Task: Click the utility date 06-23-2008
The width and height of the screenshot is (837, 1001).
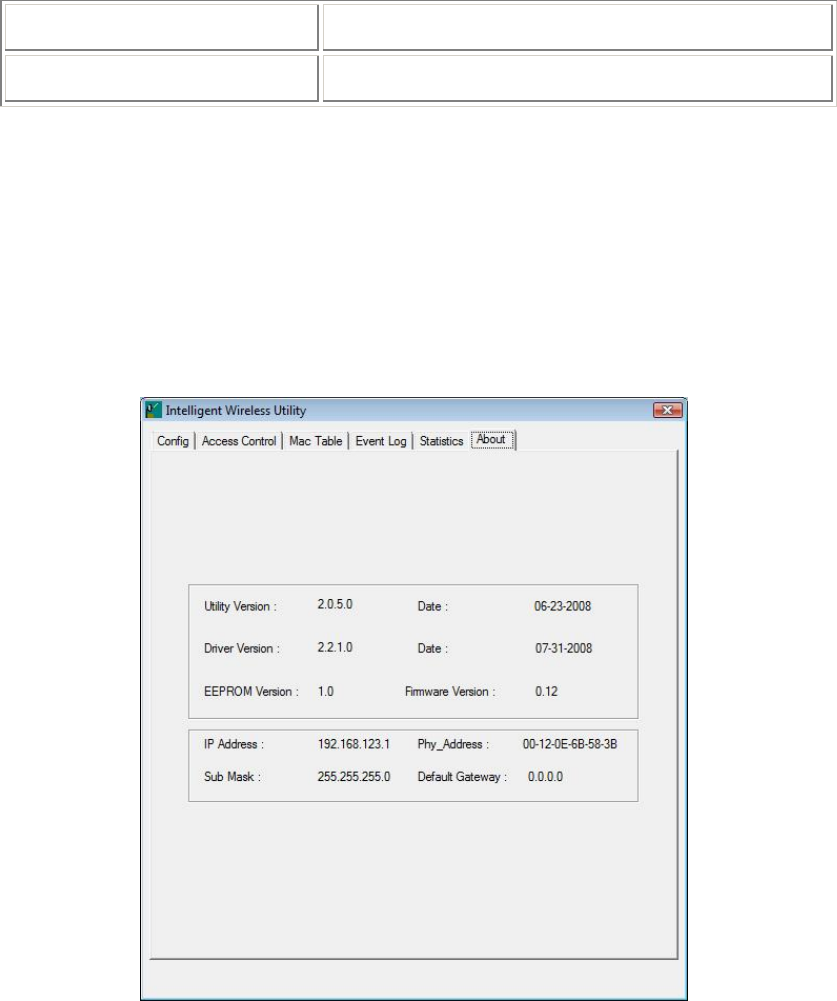Action: (x=562, y=606)
